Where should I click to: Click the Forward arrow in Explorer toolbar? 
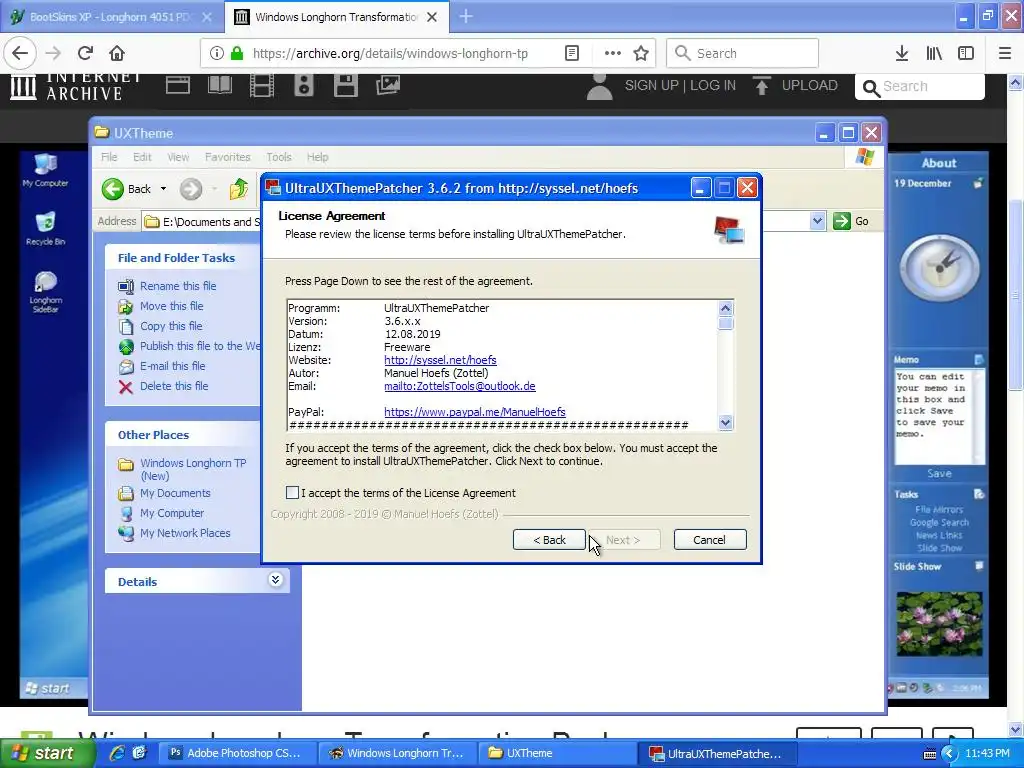191,189
